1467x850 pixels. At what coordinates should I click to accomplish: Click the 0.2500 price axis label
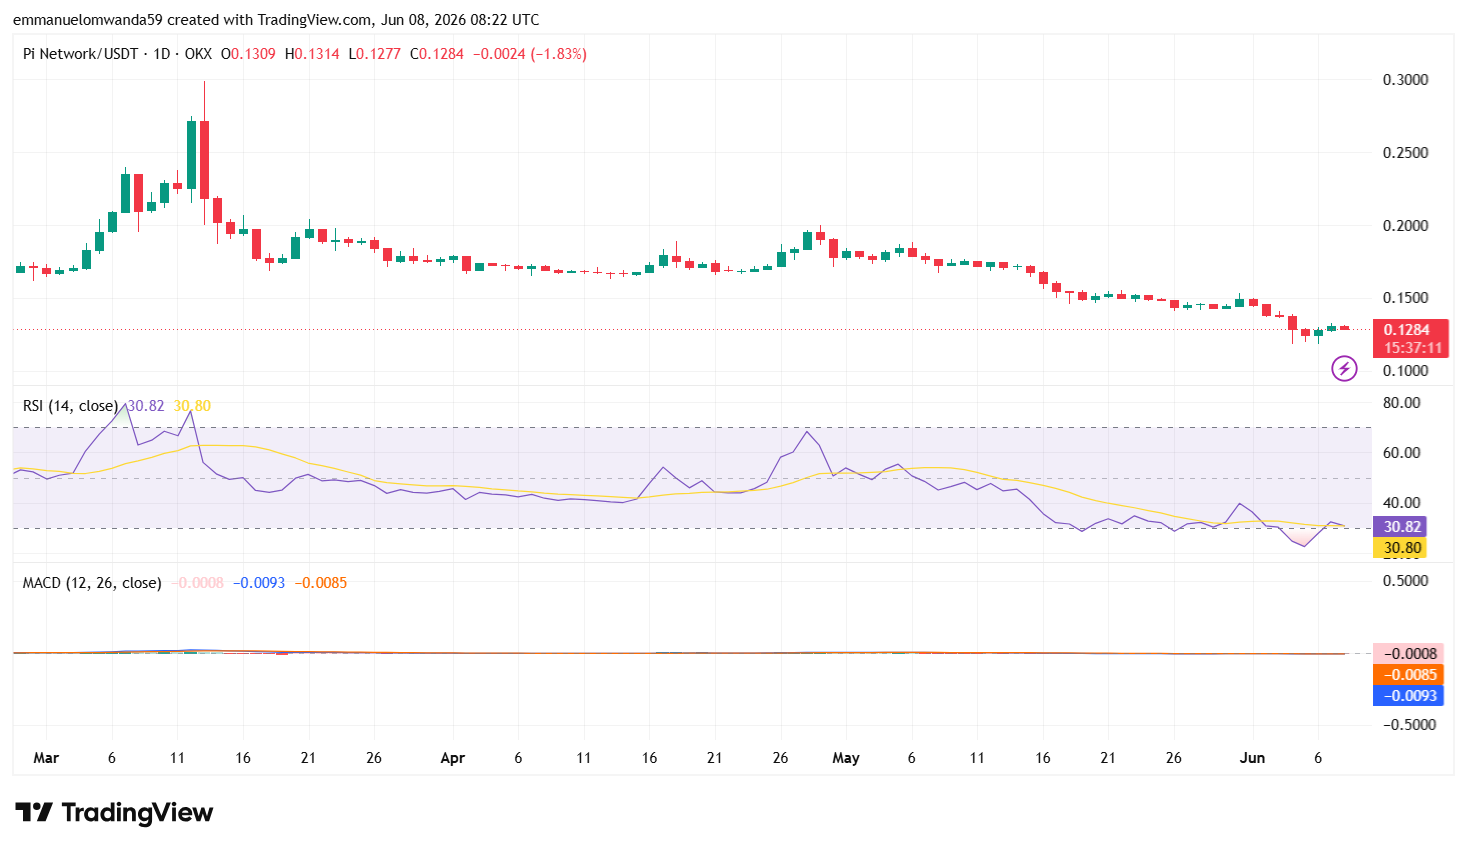click(x=1405, y=153)
